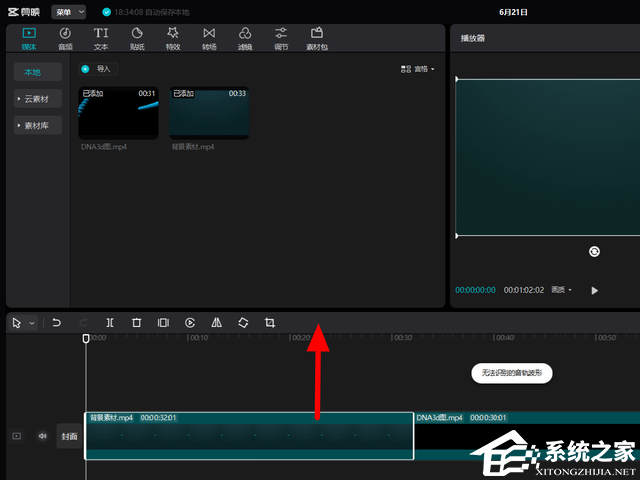Click the mirror flip icon

(x=217, y=323)
